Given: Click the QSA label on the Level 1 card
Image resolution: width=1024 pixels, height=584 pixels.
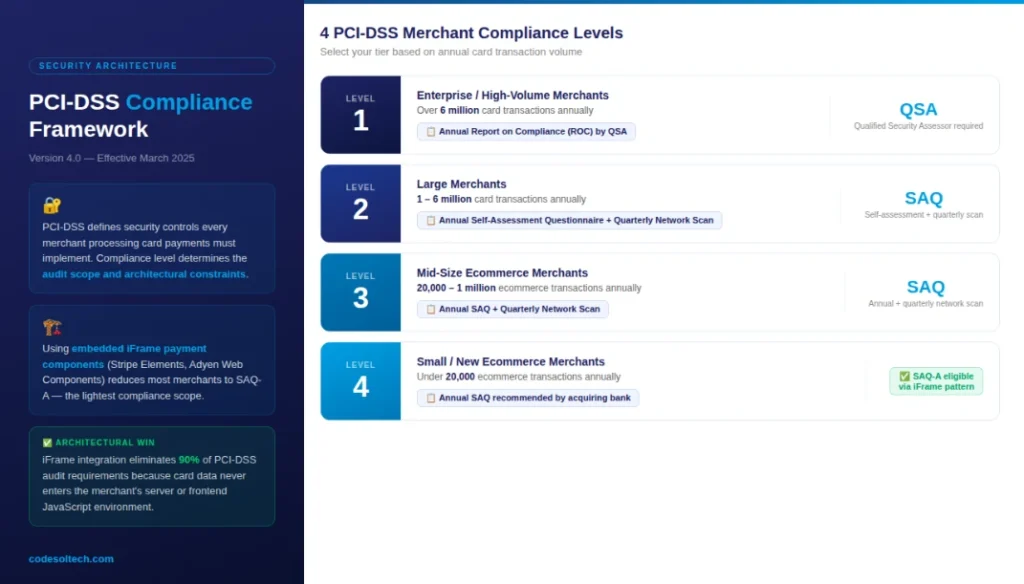Looking at the screenshot, I should point(918,109).
